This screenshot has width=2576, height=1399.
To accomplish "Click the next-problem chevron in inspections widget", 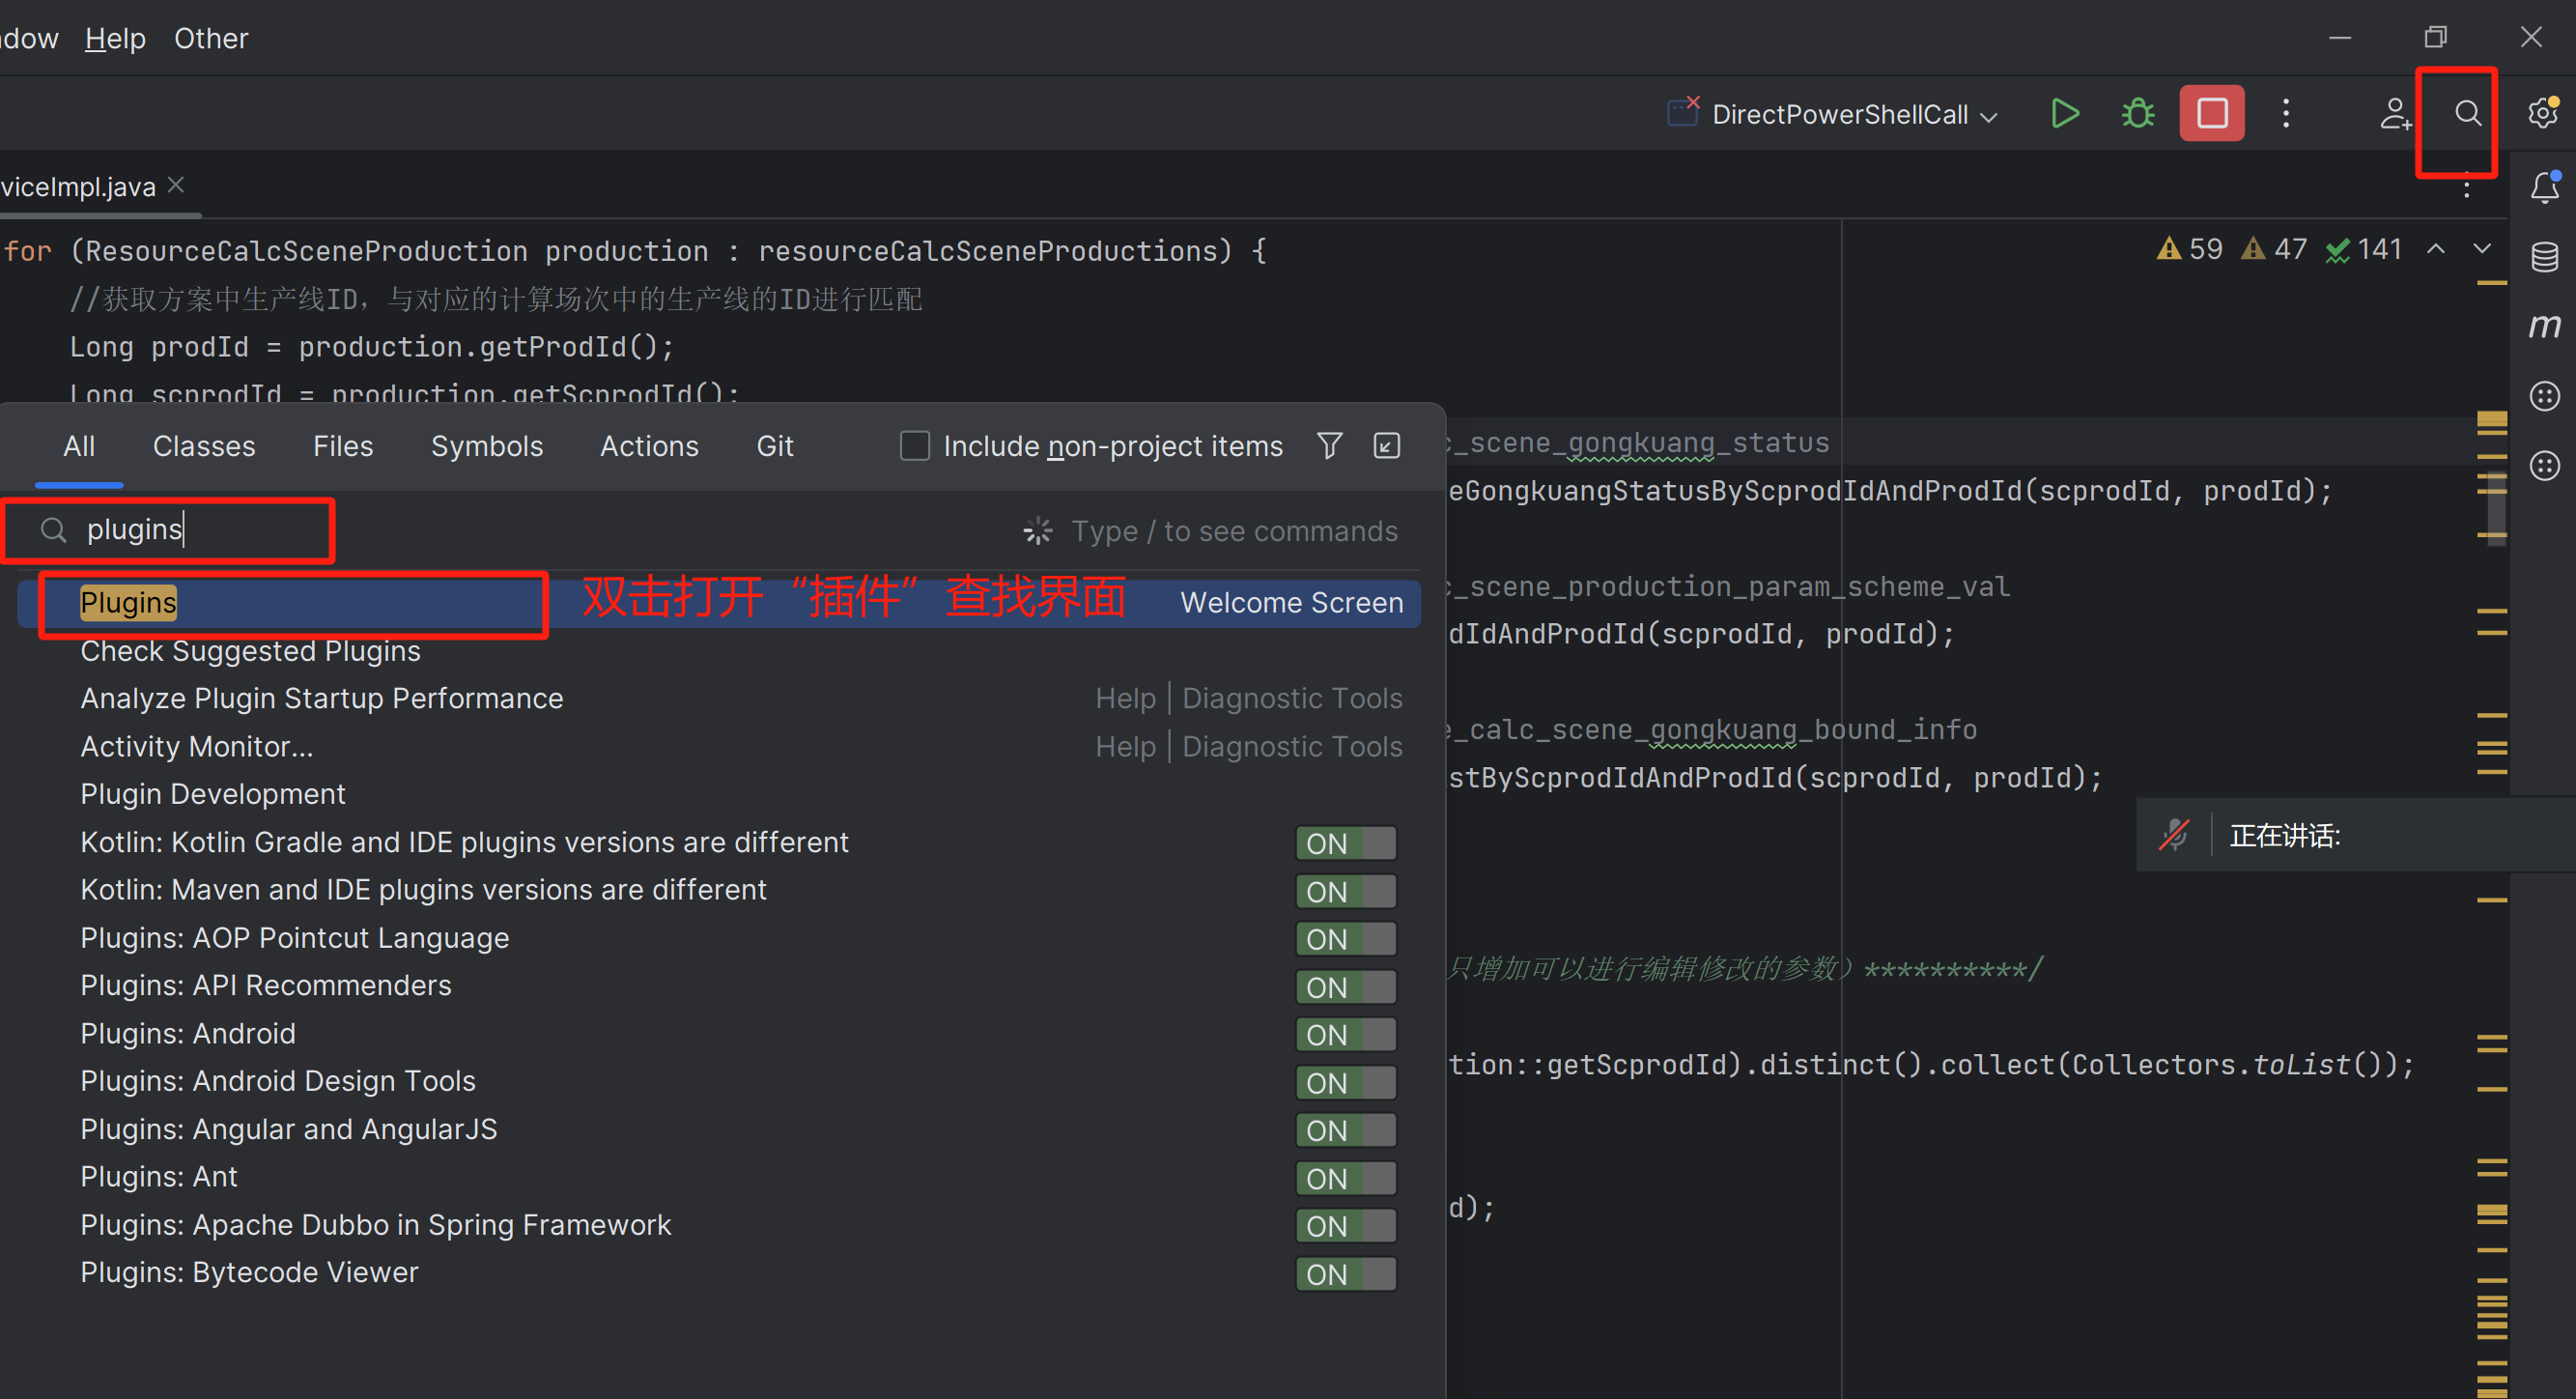I will coord(2483,249).
